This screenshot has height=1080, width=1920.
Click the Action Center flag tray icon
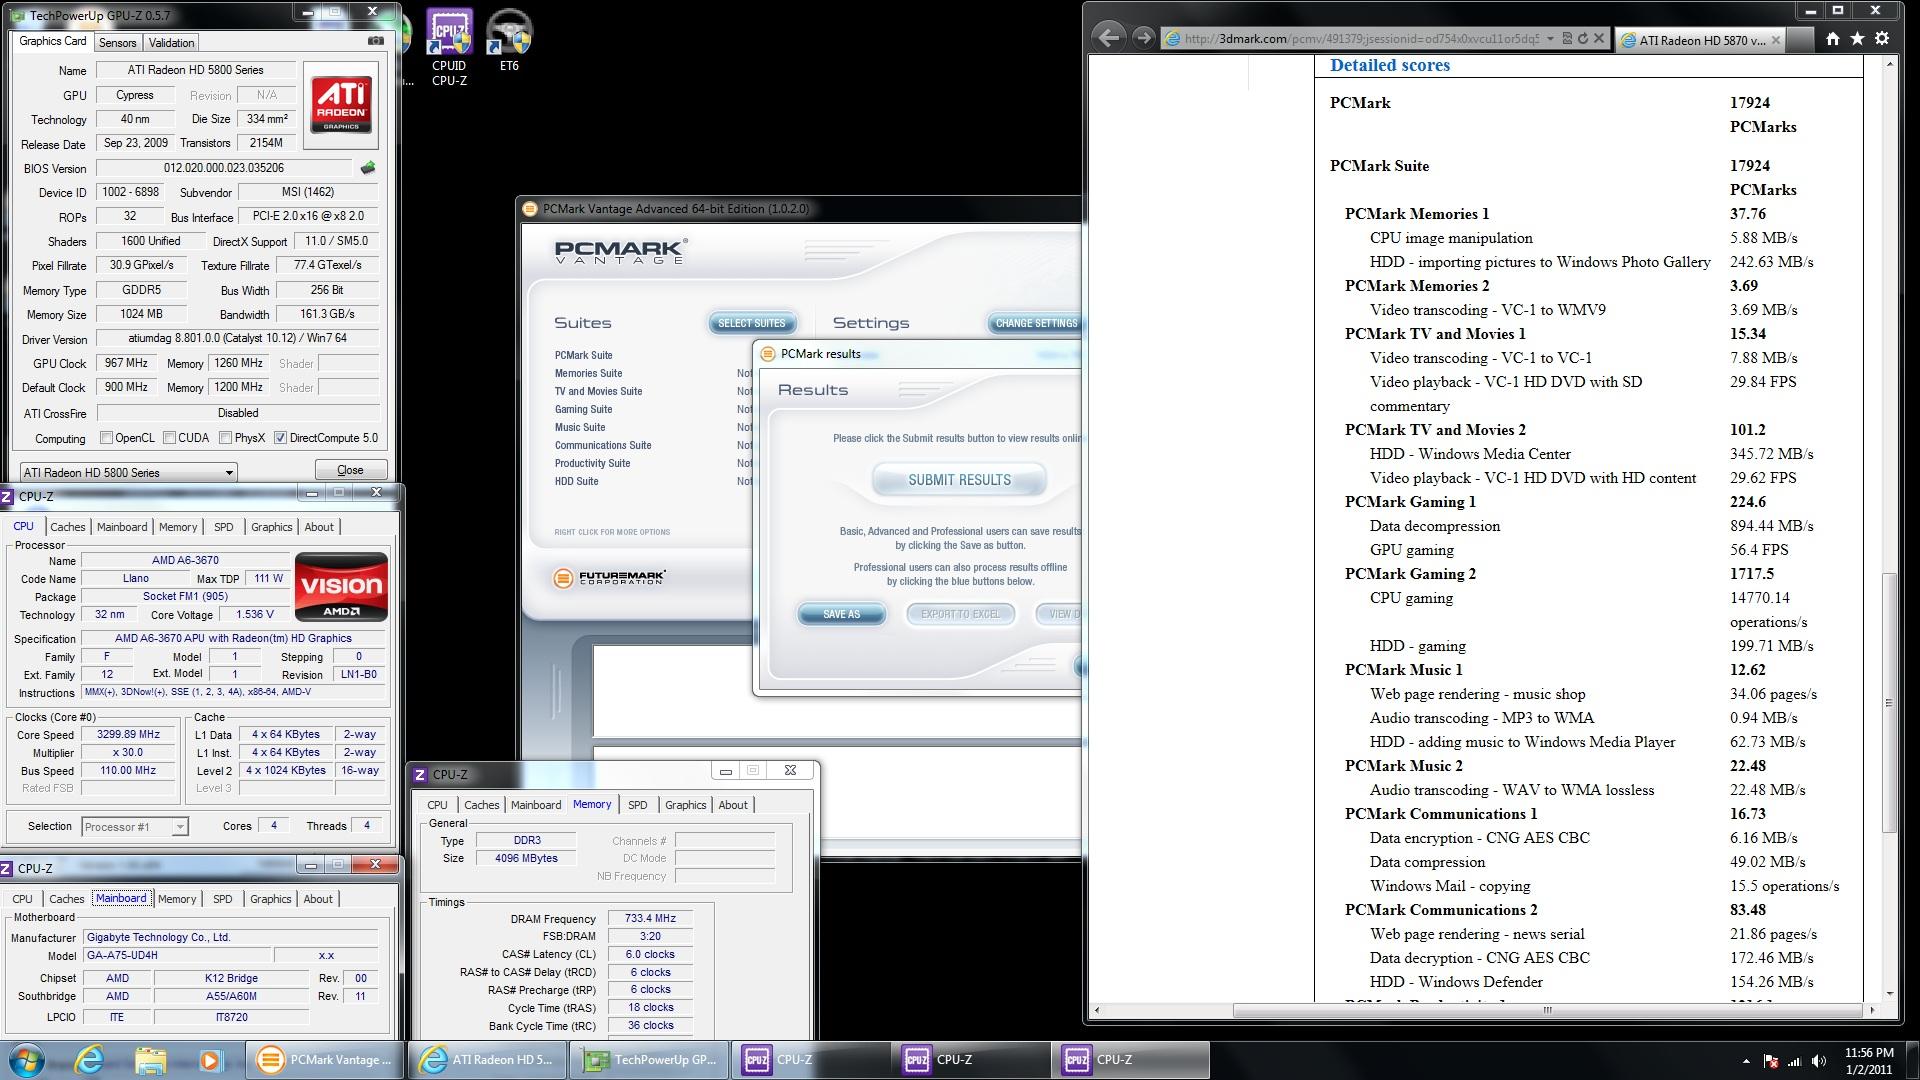click(x=1771, y=1061)
